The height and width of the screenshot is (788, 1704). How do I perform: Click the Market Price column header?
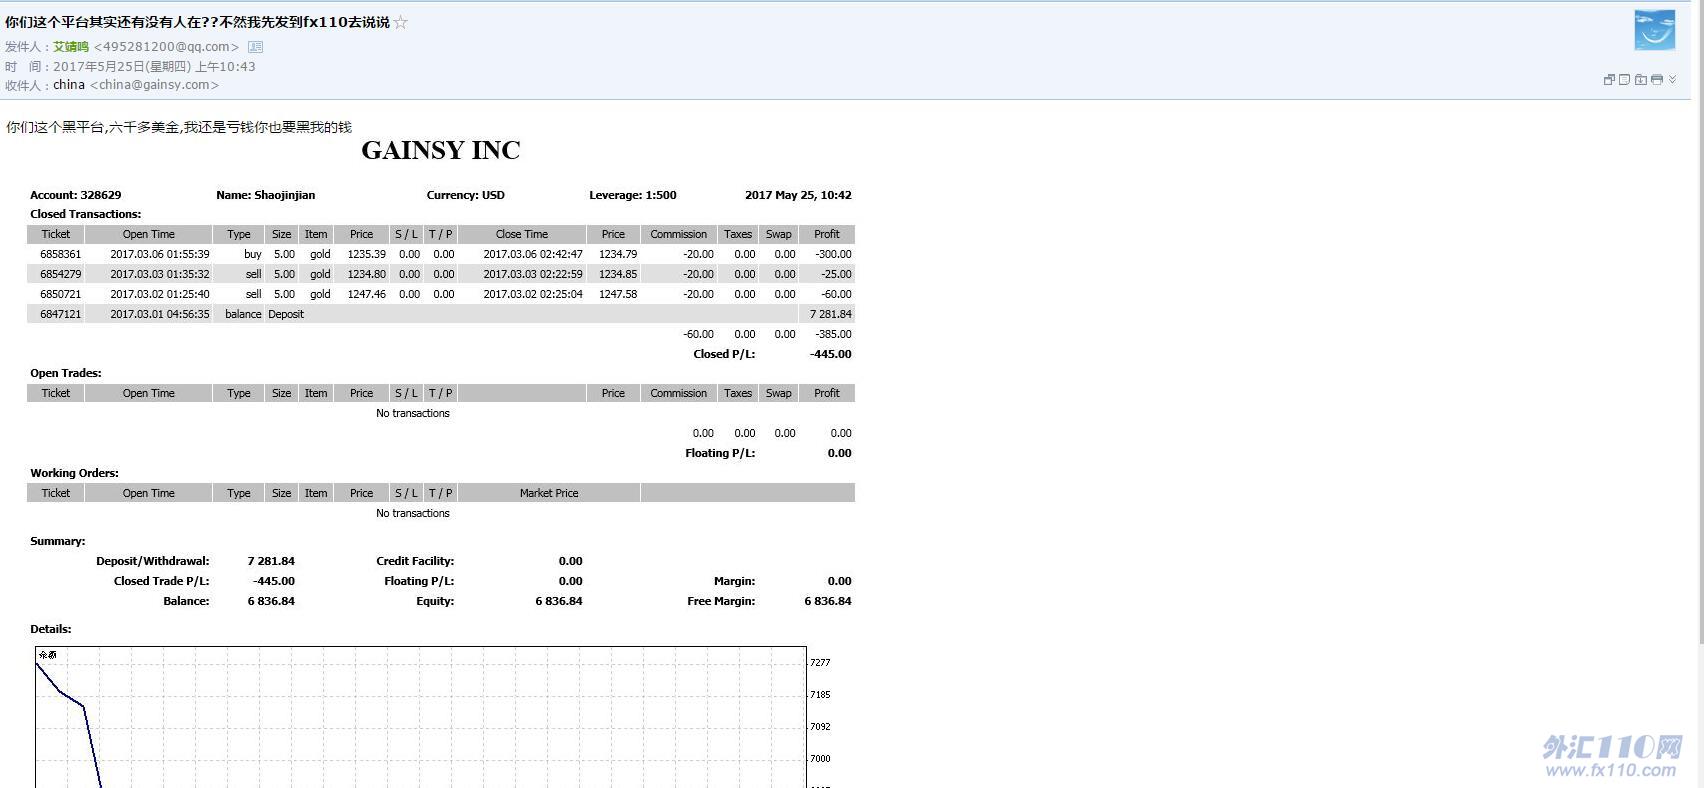point(549,493)
